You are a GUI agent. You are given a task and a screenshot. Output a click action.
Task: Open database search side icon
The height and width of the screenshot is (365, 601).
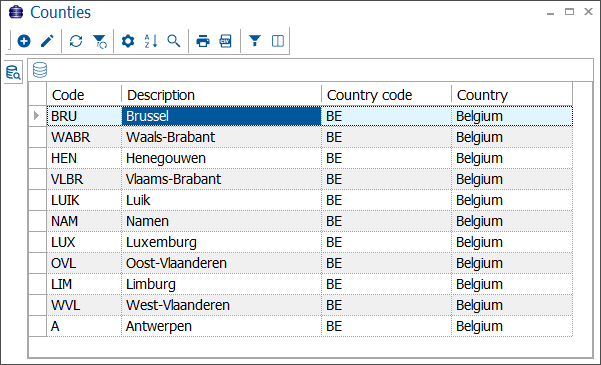pos(13,72)
